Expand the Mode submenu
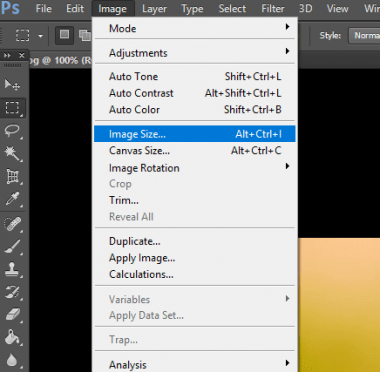This screenshot has height=372, width=380. (x=195, y=28)
